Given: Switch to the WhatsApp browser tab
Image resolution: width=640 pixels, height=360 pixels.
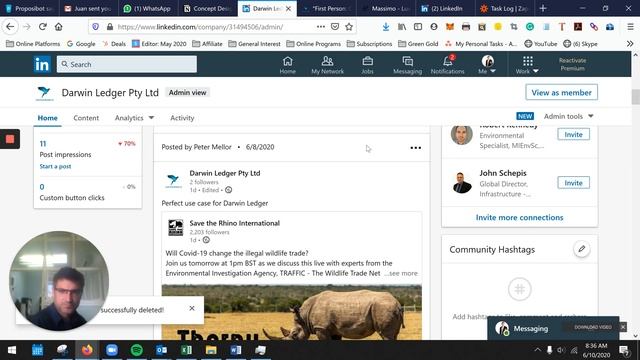Looking at the screenshot, I should point(147,8).
